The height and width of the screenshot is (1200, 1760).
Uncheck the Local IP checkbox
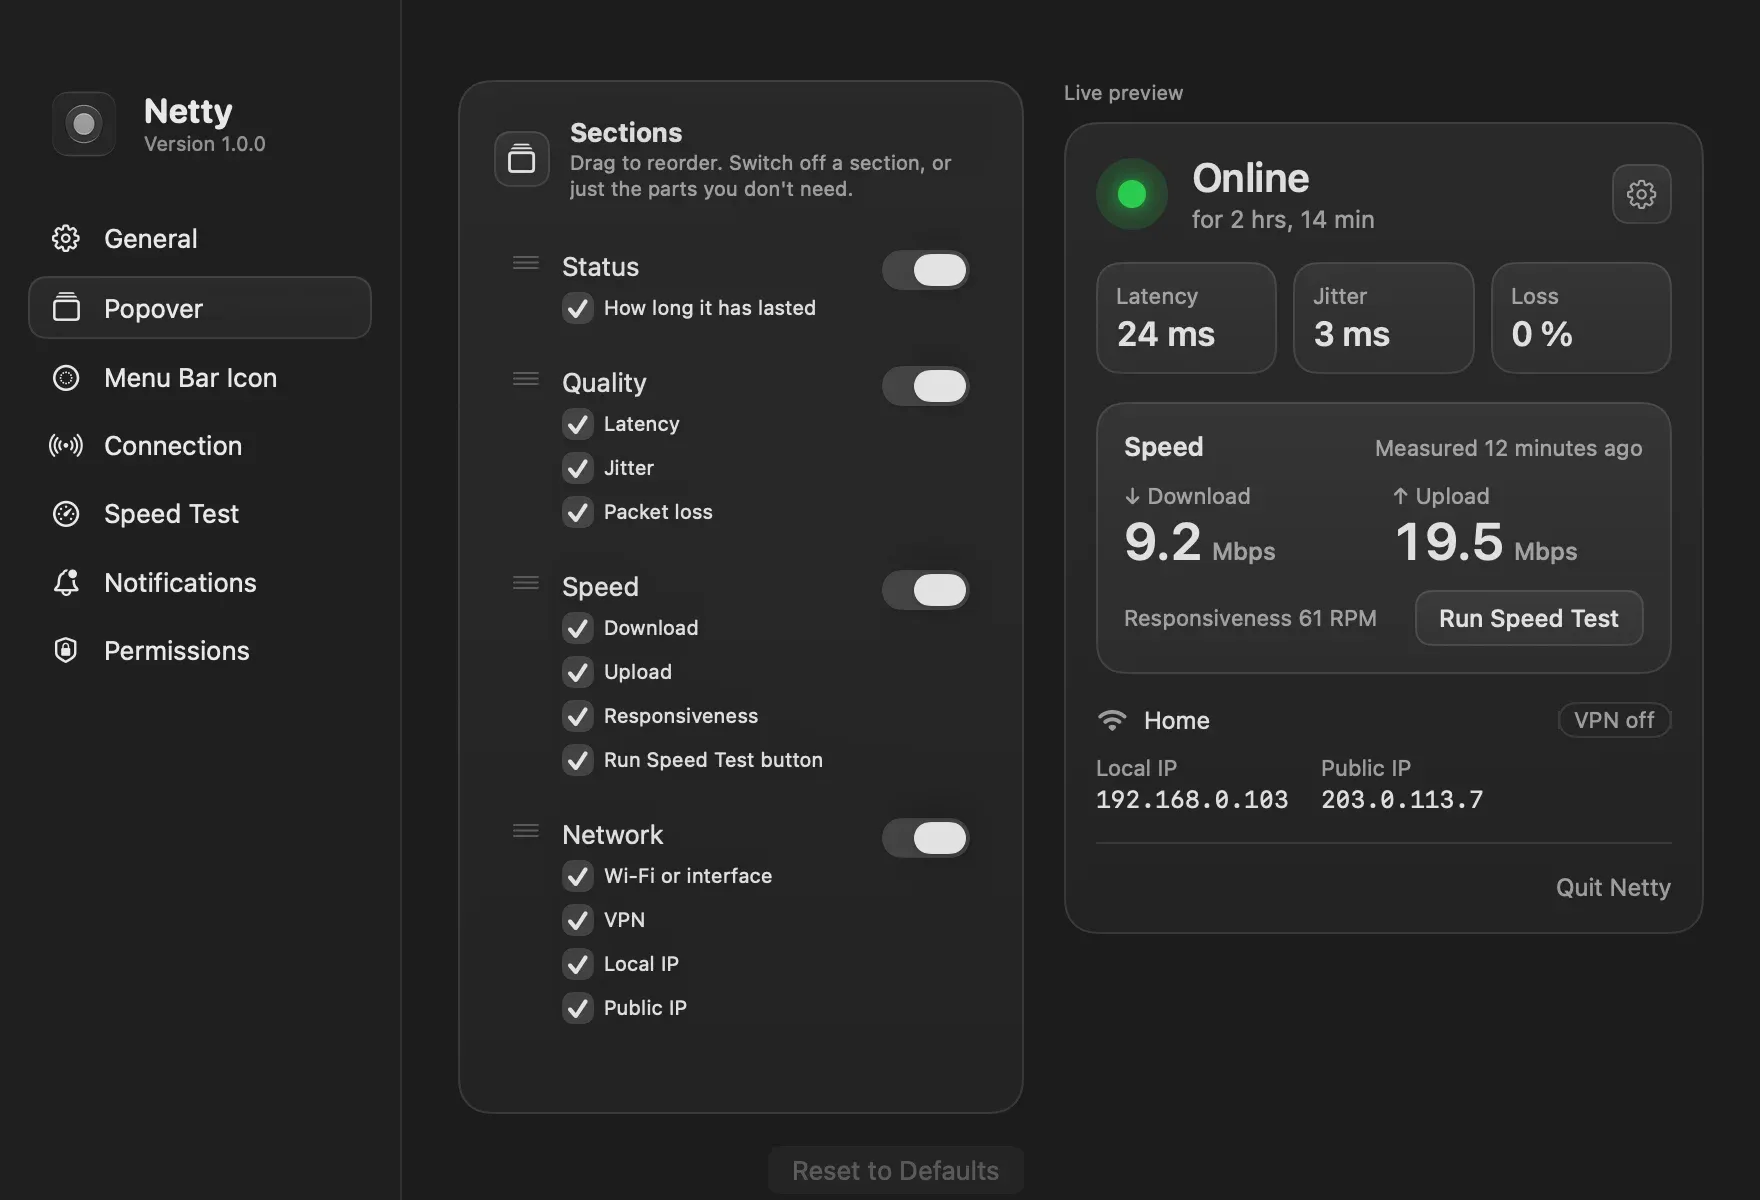coord(578,964)
